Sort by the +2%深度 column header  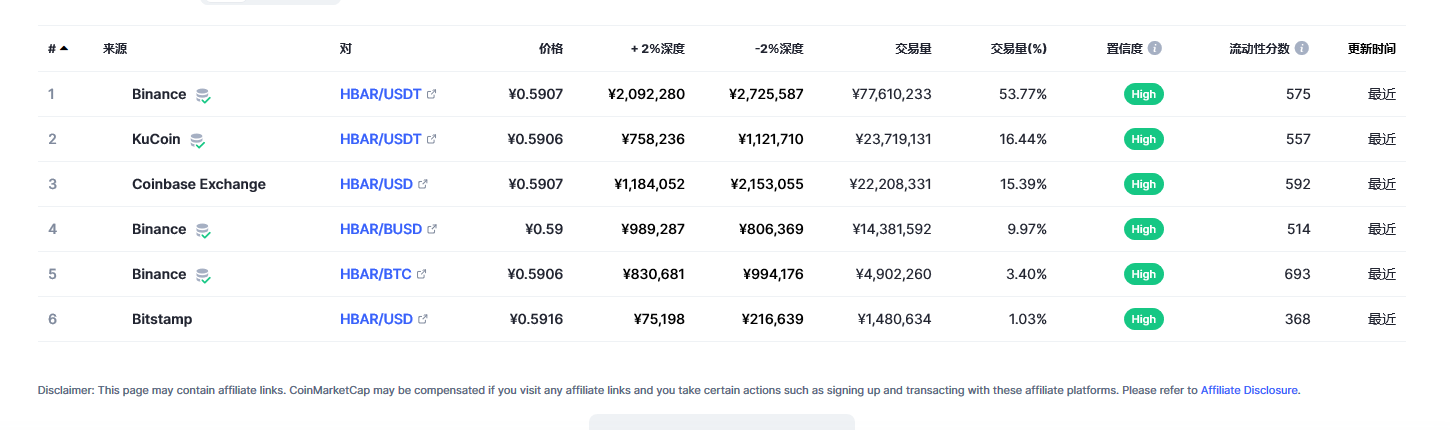(x=657, y=48)
